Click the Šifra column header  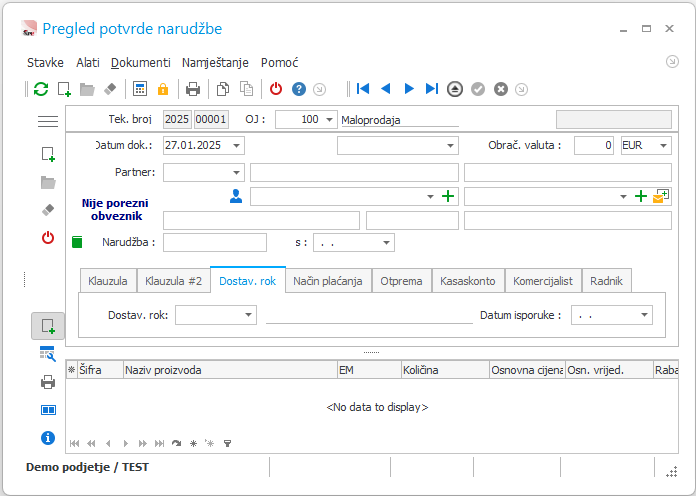click(x=100, y=370)
